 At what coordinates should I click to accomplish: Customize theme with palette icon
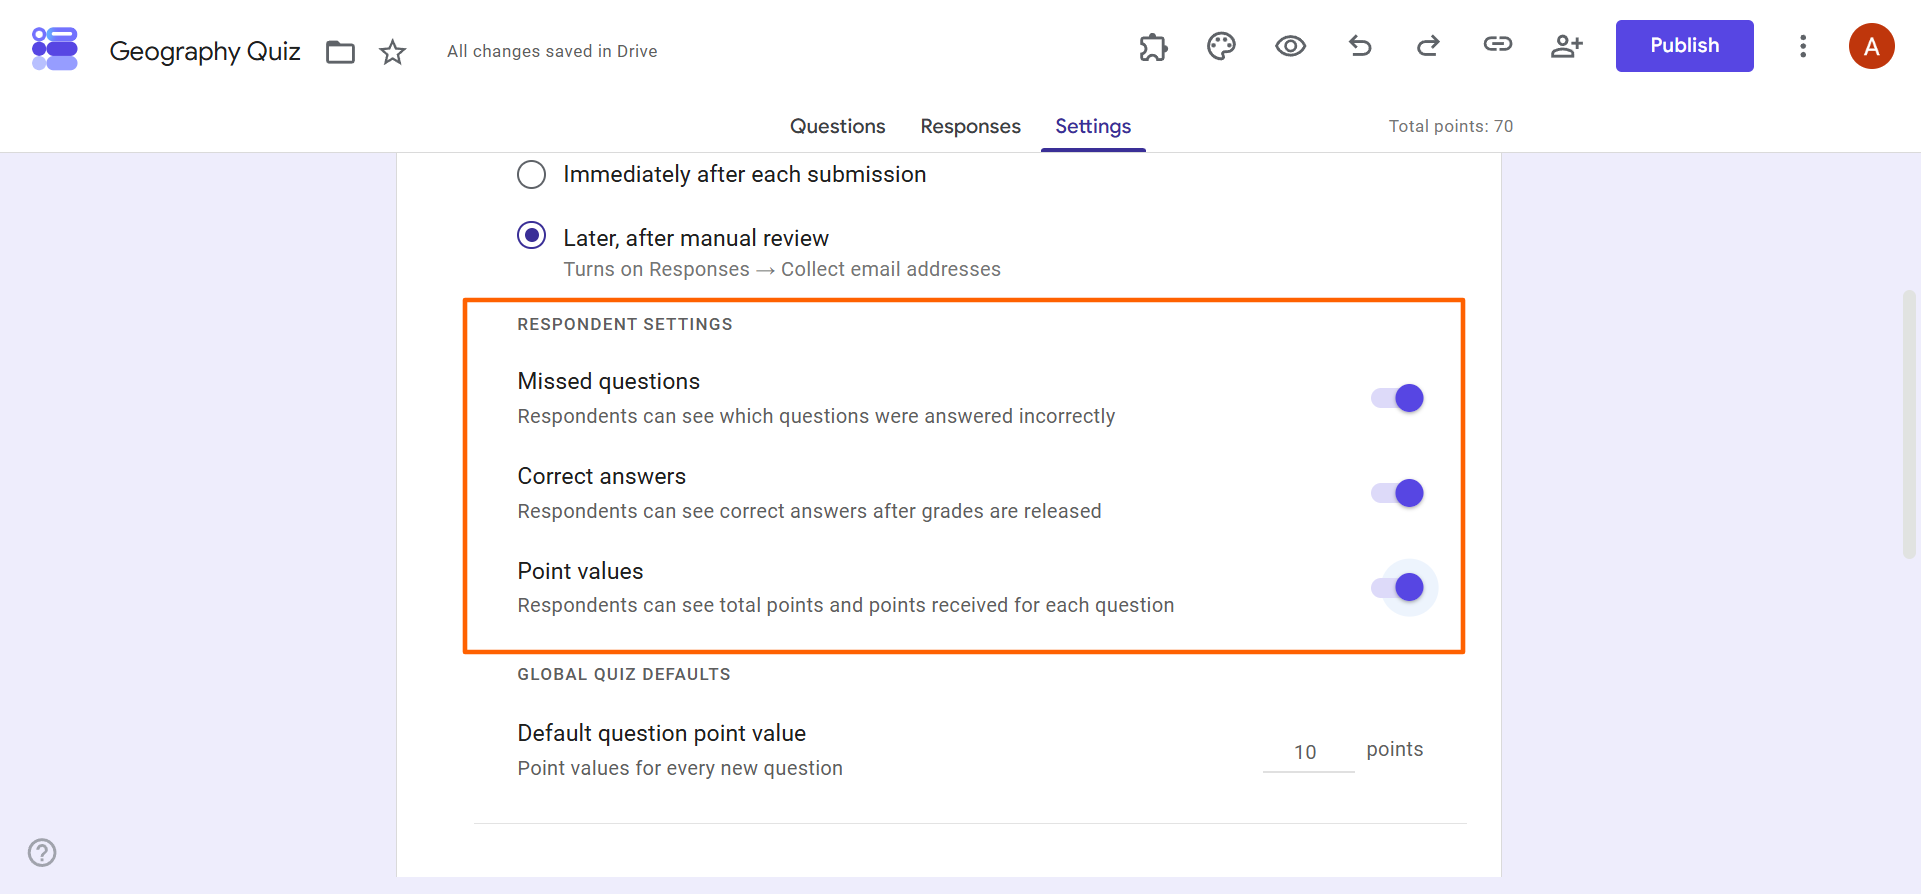point(1221,46)
